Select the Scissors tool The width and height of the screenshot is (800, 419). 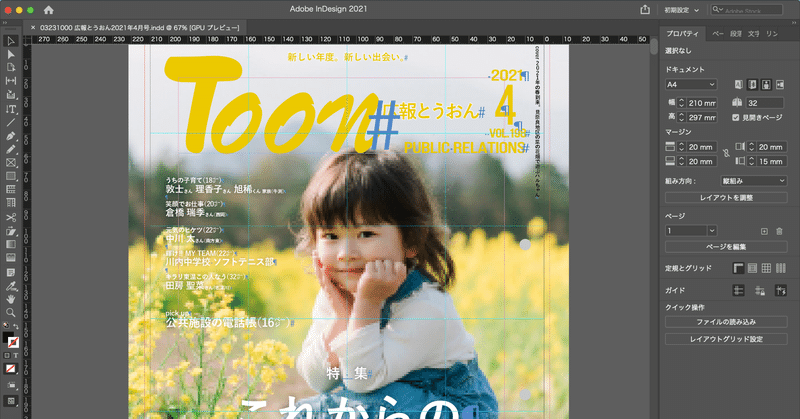click(11, 217)
